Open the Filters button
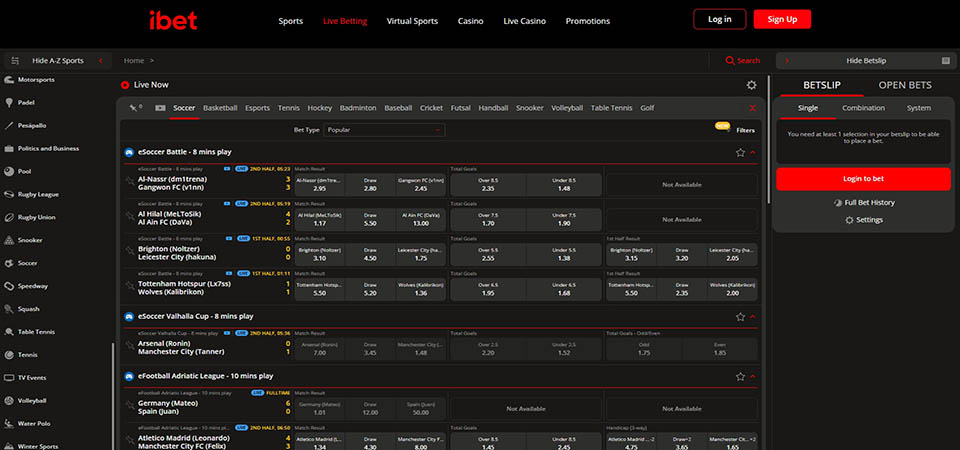This screenshot has height=450, width=960. coord(745,130)
